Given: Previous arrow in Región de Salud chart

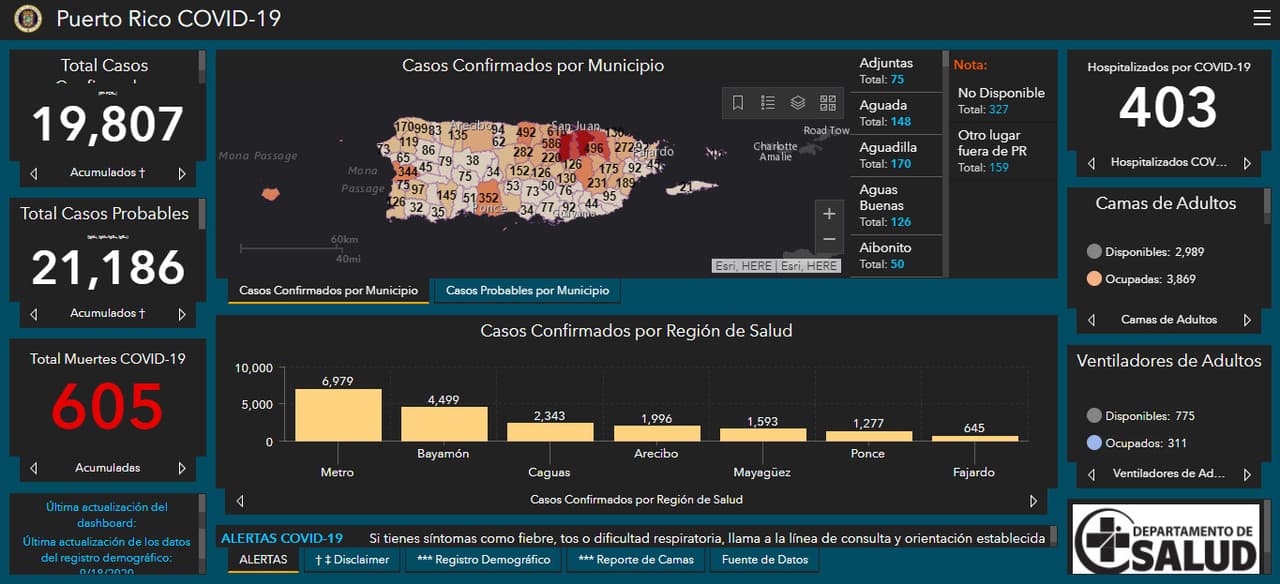Looking at the screenshot, I should [240, 500].
